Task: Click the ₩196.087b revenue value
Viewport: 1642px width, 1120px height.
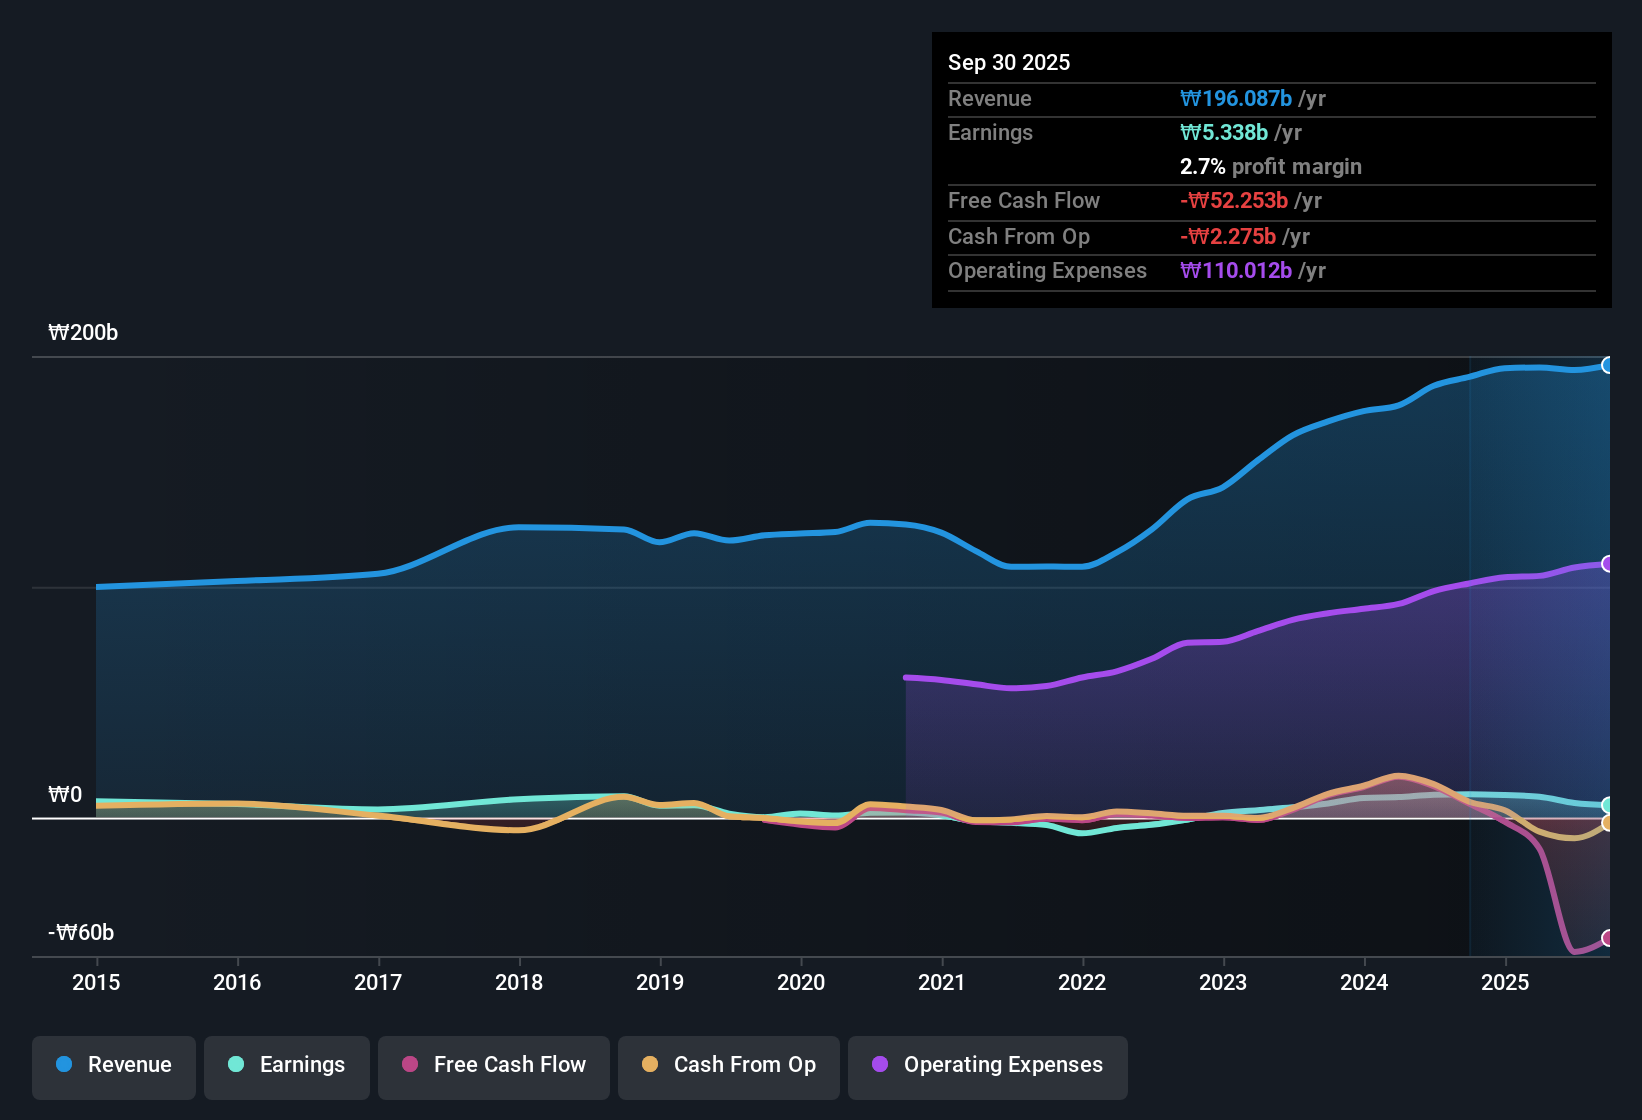Action: [x=1237, y=98]
